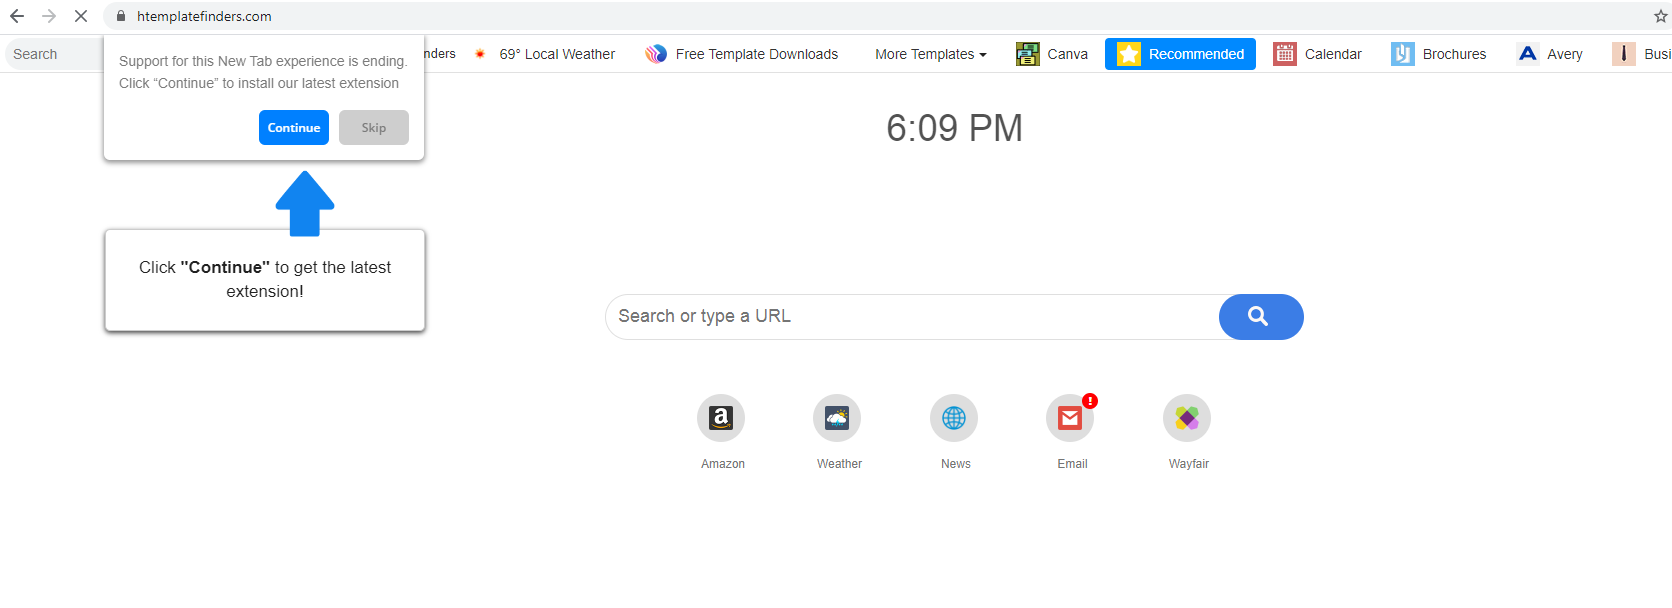Viewport: 1672px width, 608px height.
Task: Open the Amazon shortcut icon
Action: (721, 418)
